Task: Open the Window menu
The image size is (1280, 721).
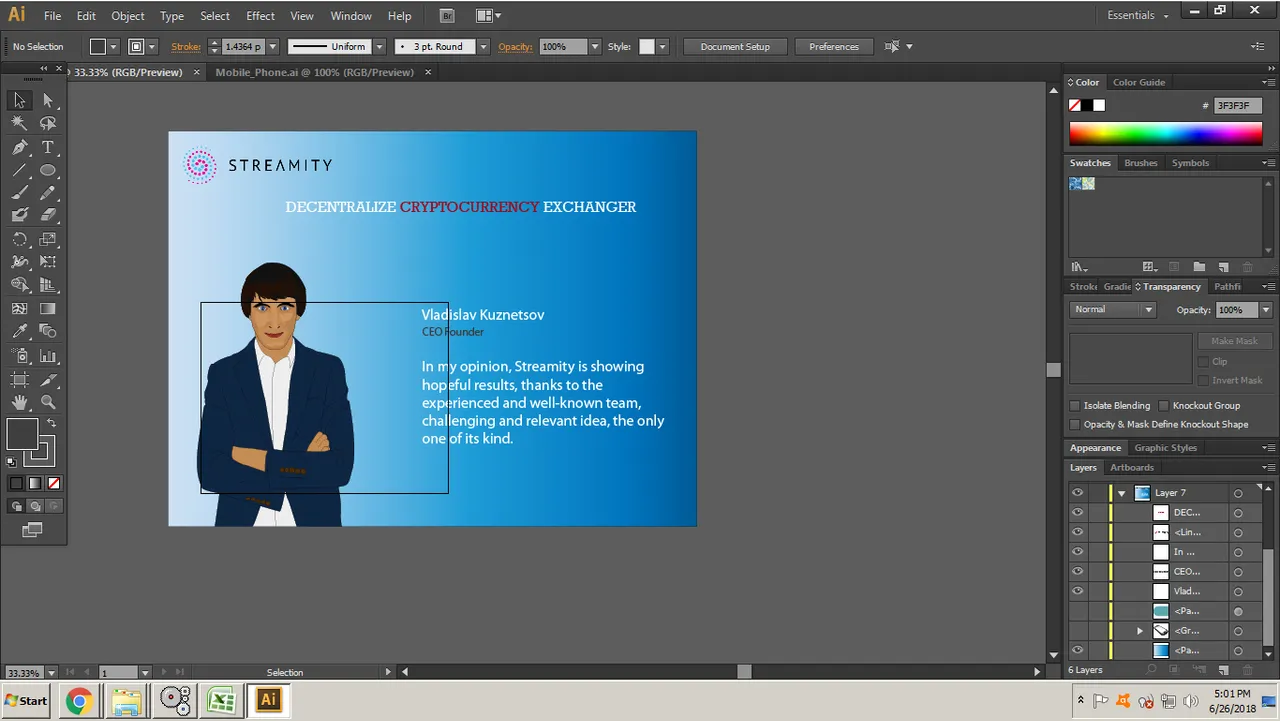Action: (351, 16)
